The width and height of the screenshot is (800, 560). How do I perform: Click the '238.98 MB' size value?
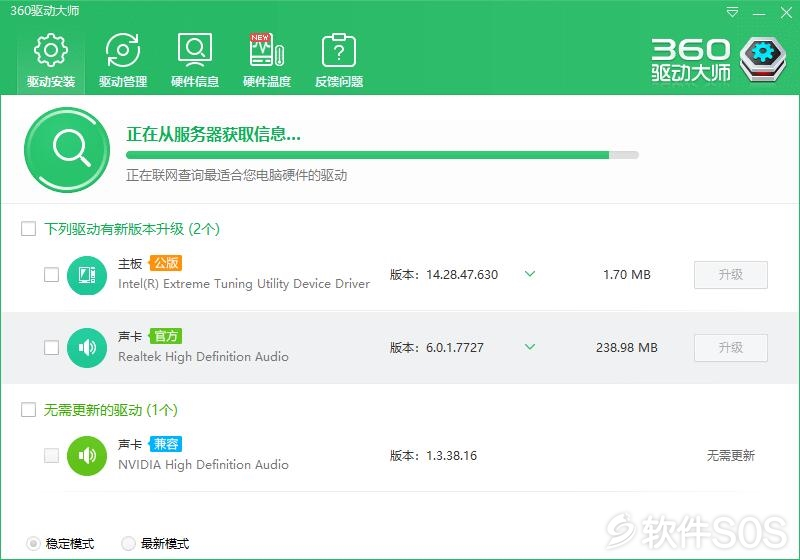[627, 348]
